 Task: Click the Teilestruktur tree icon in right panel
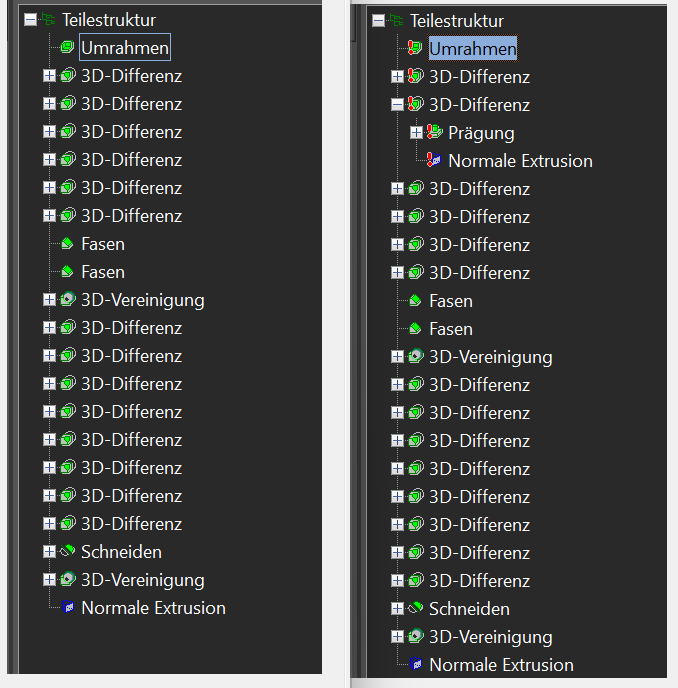click(x=396, y=20)
